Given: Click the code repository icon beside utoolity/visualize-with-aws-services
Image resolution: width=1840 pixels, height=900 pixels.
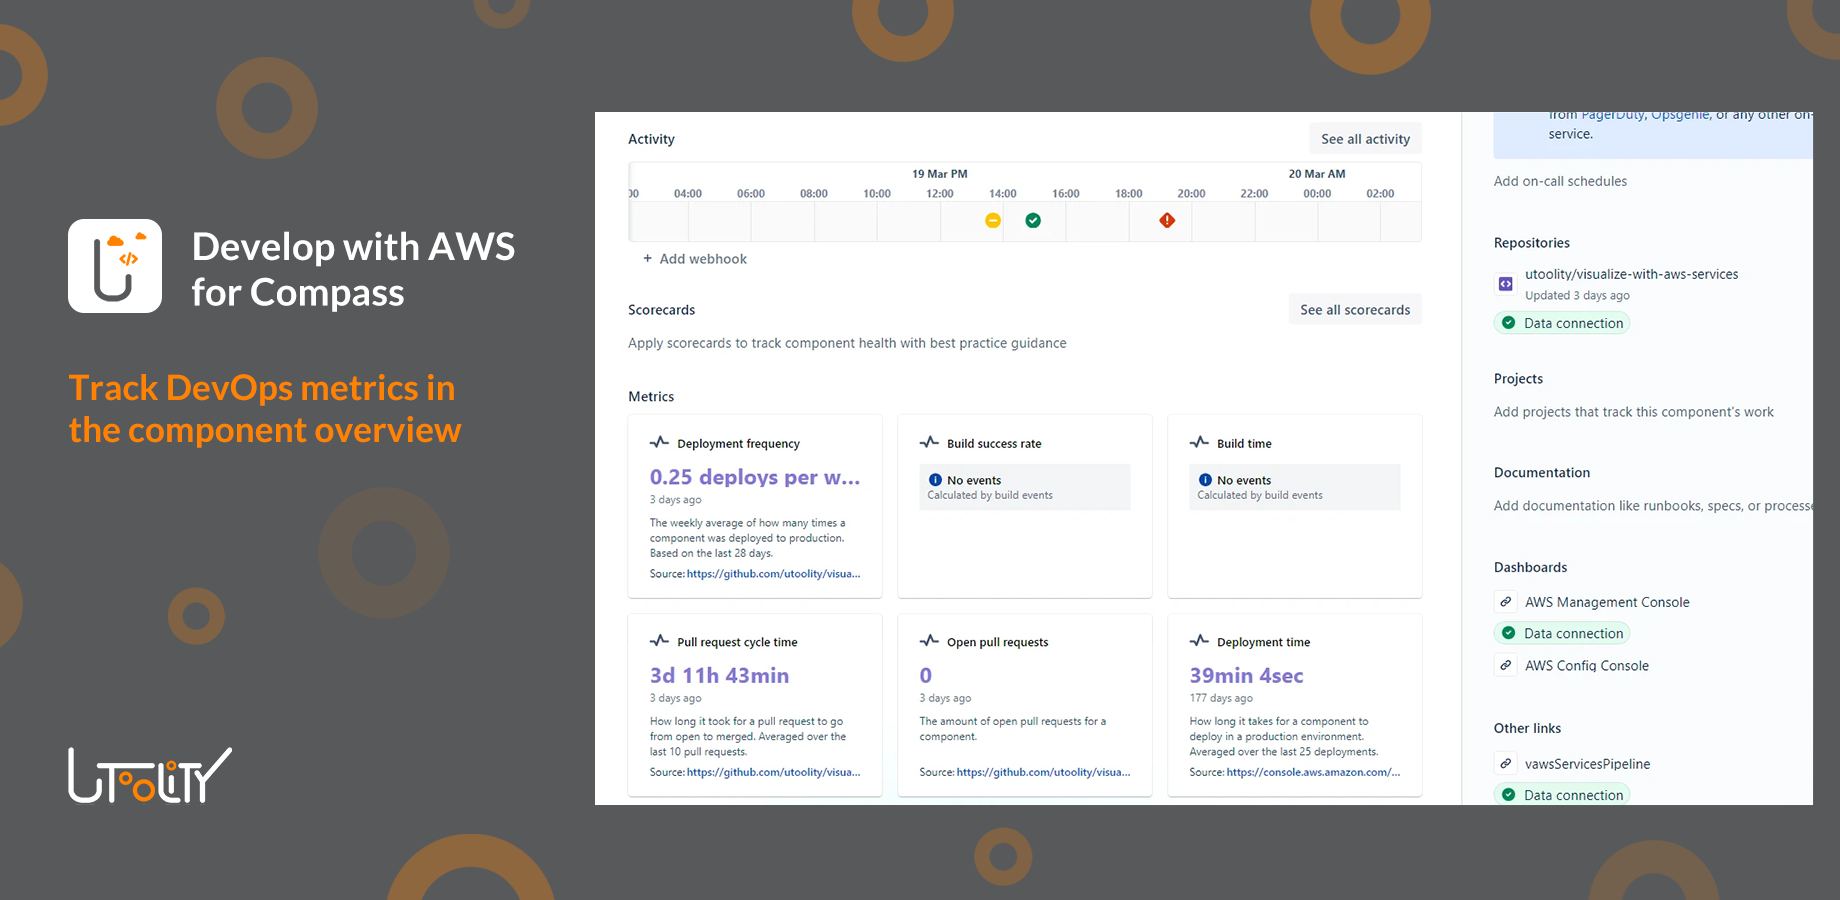Looking at the screenshot, I should [x=1505, y=284].
